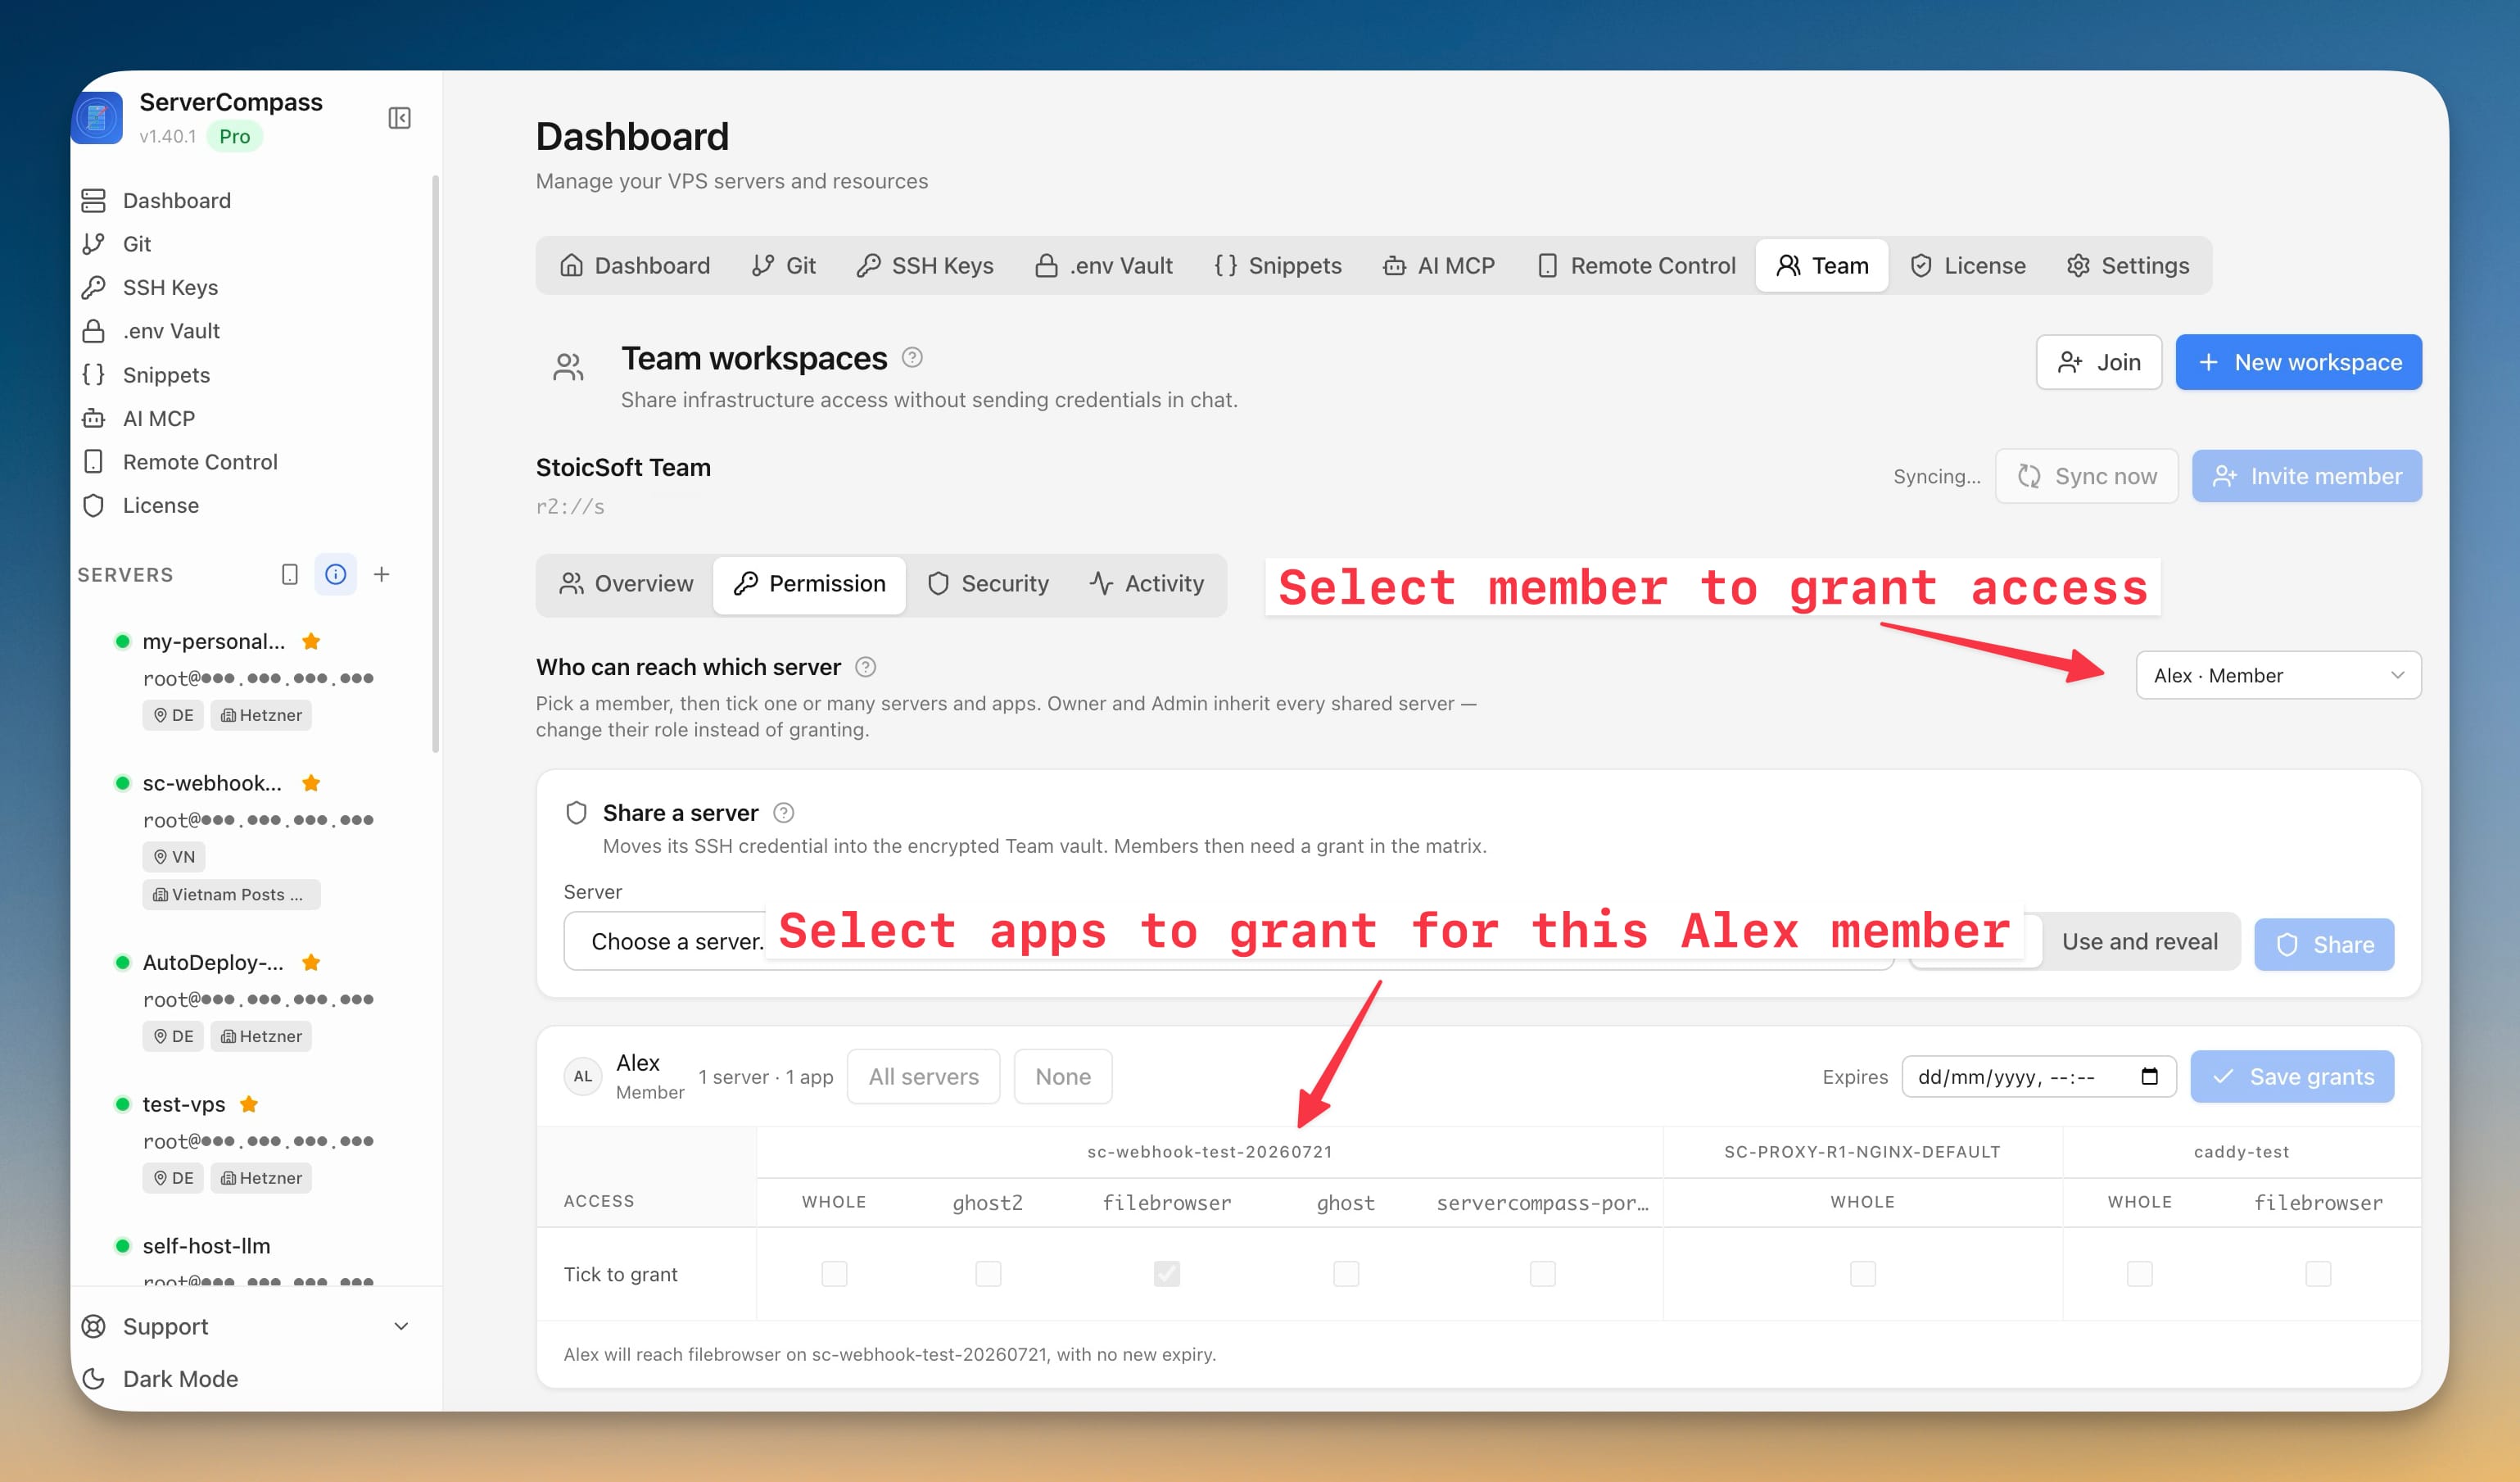Screen dimensions: 2520x1482
Task: Switch to the Snippets top tab
Action: (1277, 265)
